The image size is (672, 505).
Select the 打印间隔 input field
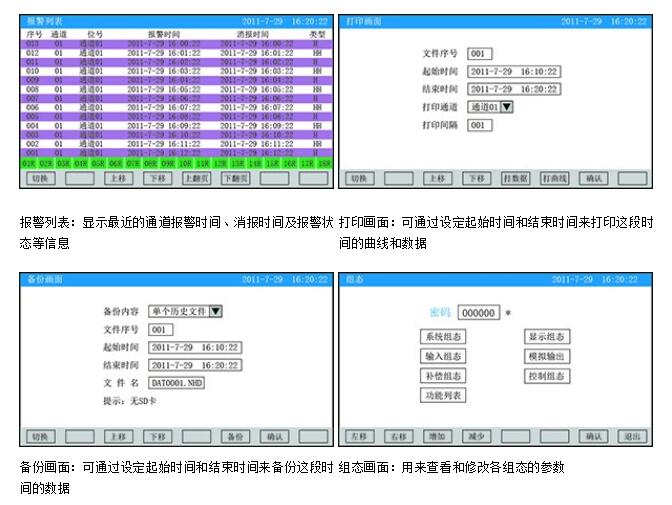pyautogui.click(x=480, y=125)
